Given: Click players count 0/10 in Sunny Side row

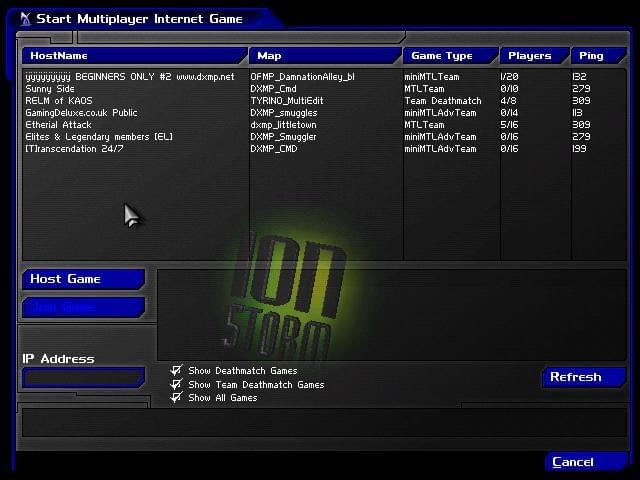Looking at the screenshot, I should [509, 89].
